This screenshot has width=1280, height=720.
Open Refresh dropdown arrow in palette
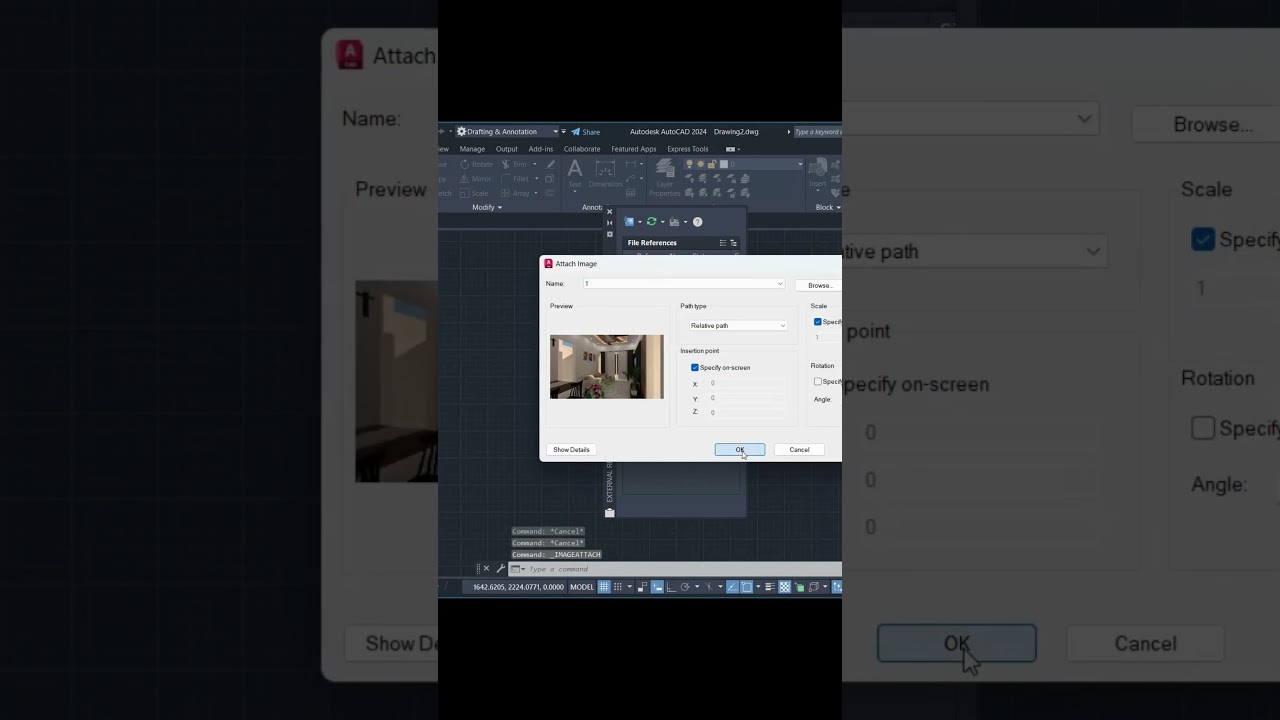pyautogui.click(x=662, y=222)
